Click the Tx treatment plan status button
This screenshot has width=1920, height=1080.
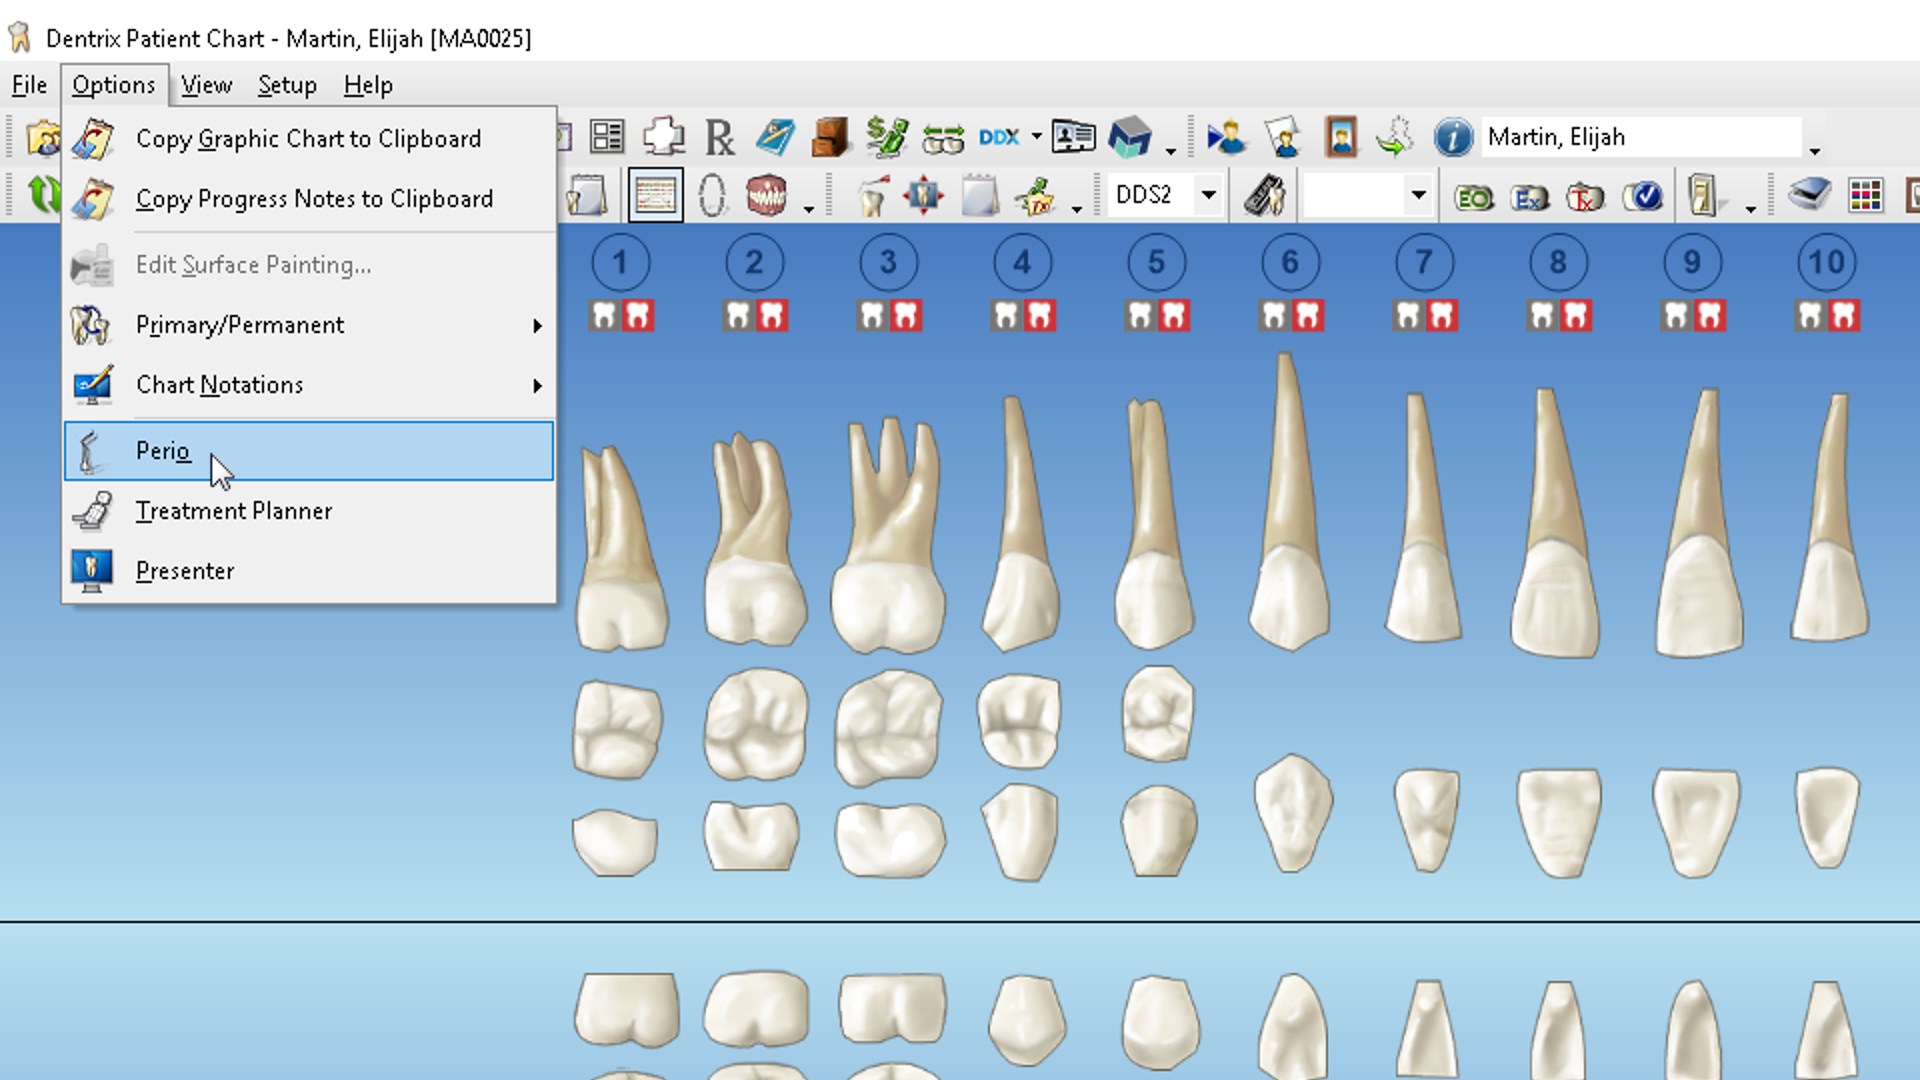1585,197
